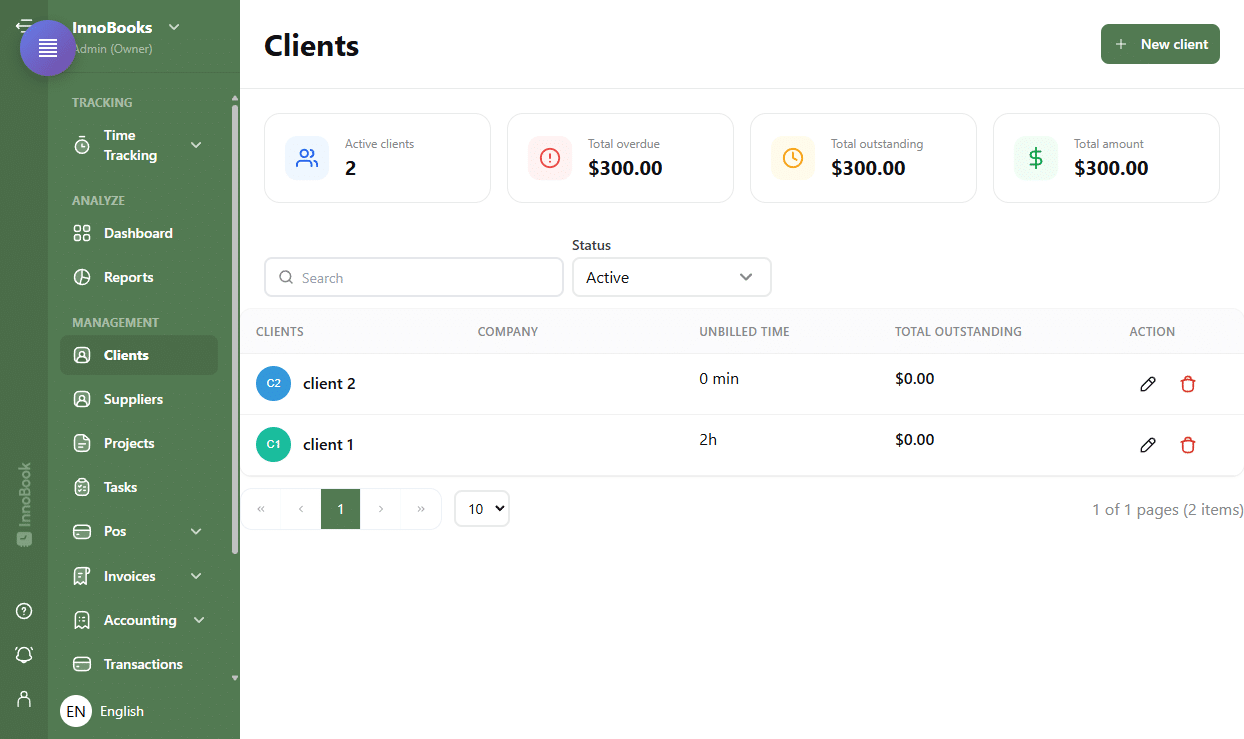1244x739 pixels.
Task: Open Reports section
Action: coord(138,277)
